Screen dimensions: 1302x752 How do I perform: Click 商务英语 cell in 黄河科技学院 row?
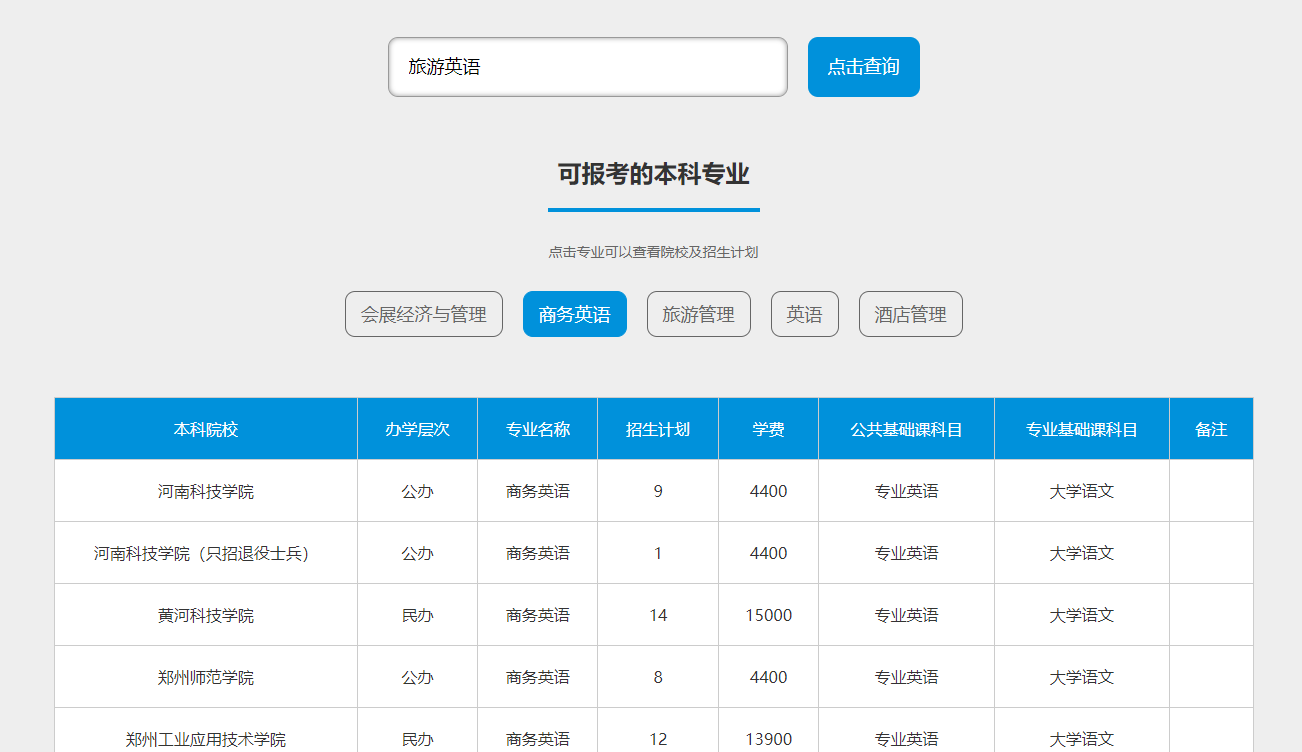point(538,615)
